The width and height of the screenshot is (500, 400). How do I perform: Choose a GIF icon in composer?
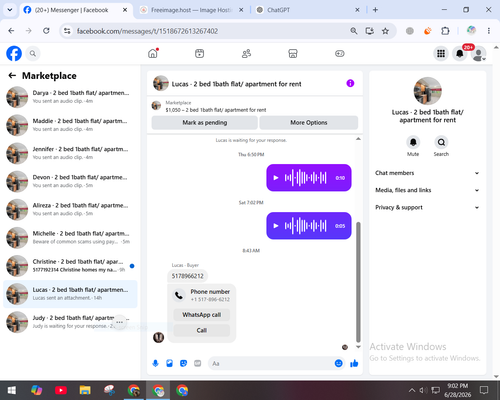(198, 363)
